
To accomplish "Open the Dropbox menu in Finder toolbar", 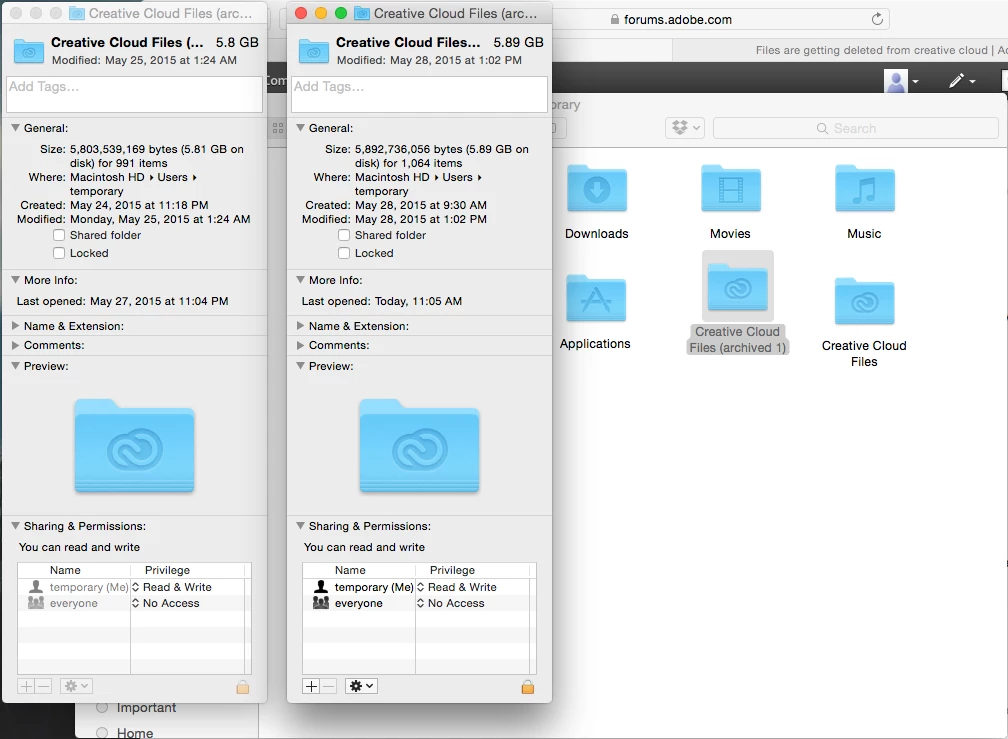I will 685,128.
